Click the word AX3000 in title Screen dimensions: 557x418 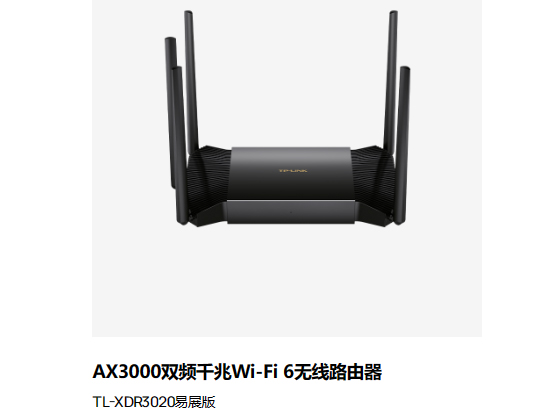[x=126, y=372]
